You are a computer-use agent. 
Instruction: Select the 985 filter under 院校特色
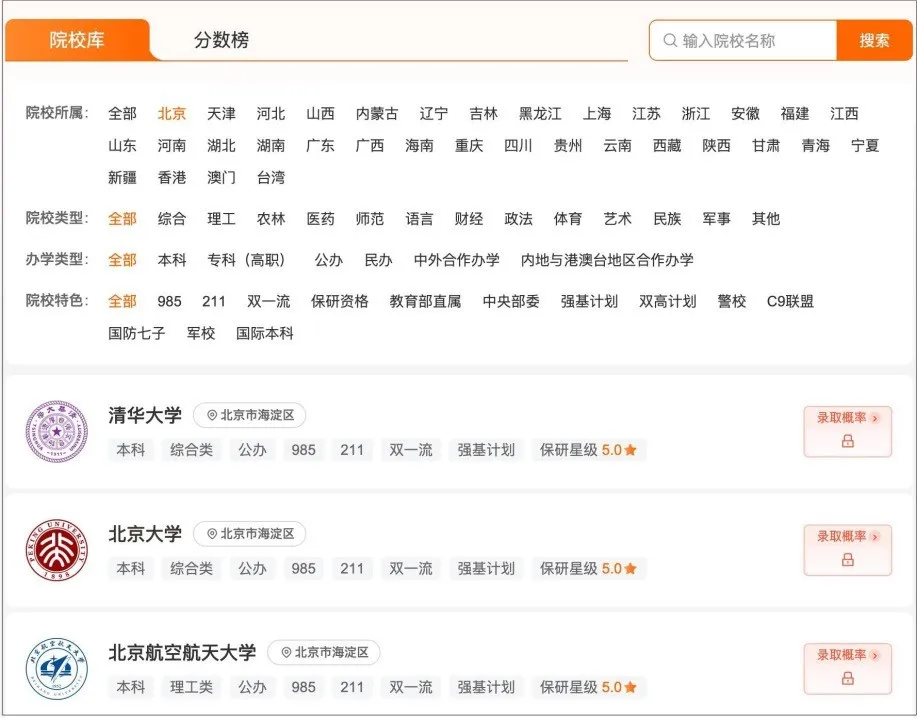tap(169, 301)
